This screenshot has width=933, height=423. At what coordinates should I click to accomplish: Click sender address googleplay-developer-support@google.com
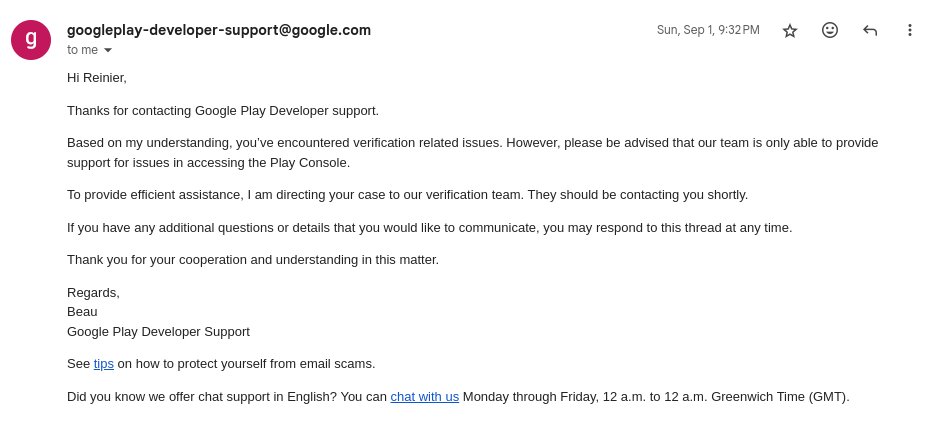point(219,30)
